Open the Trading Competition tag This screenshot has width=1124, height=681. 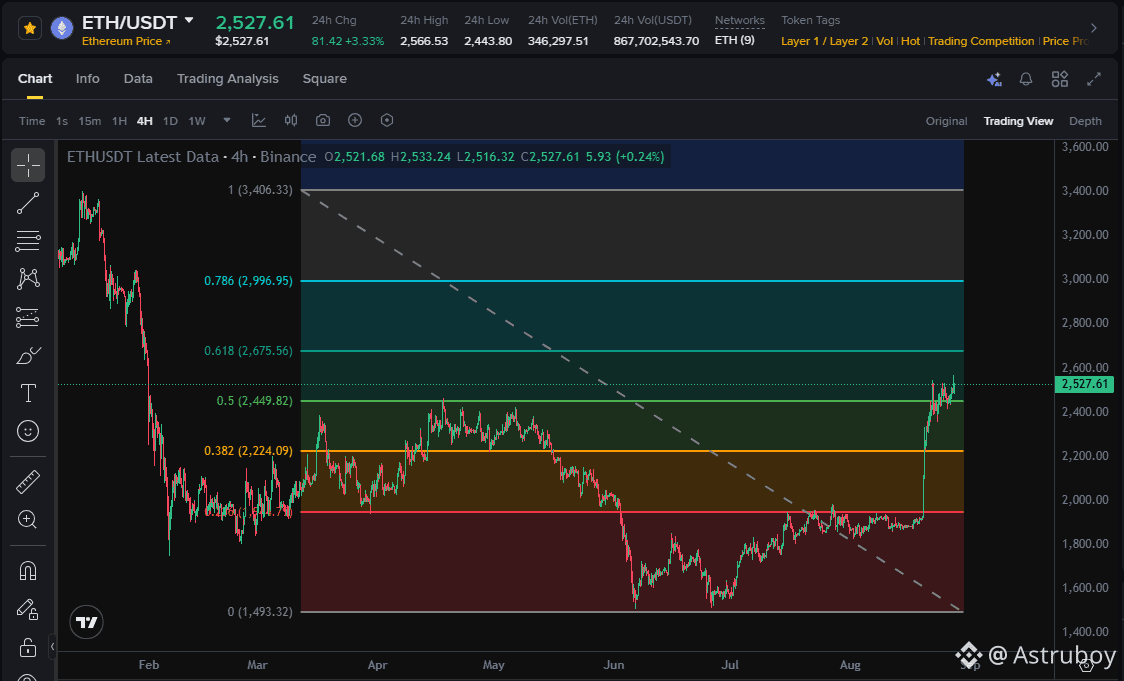[x=981, y=42]
